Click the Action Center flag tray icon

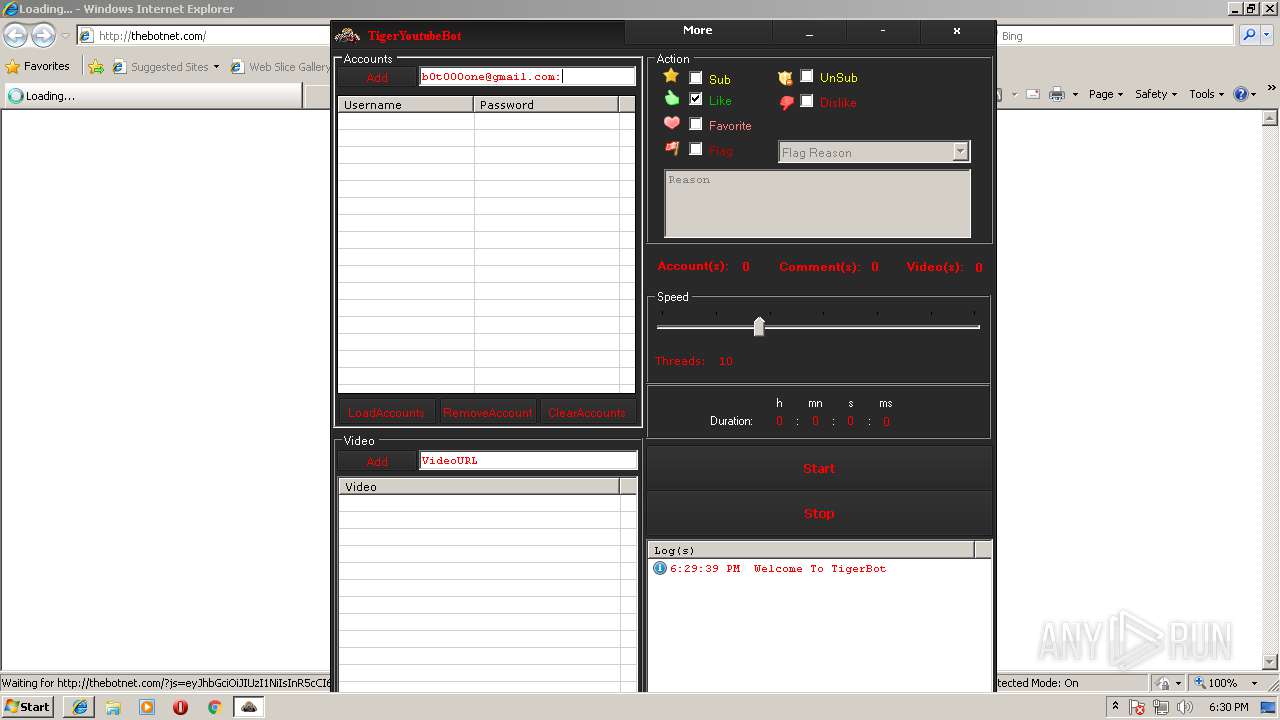[1138, 707]
